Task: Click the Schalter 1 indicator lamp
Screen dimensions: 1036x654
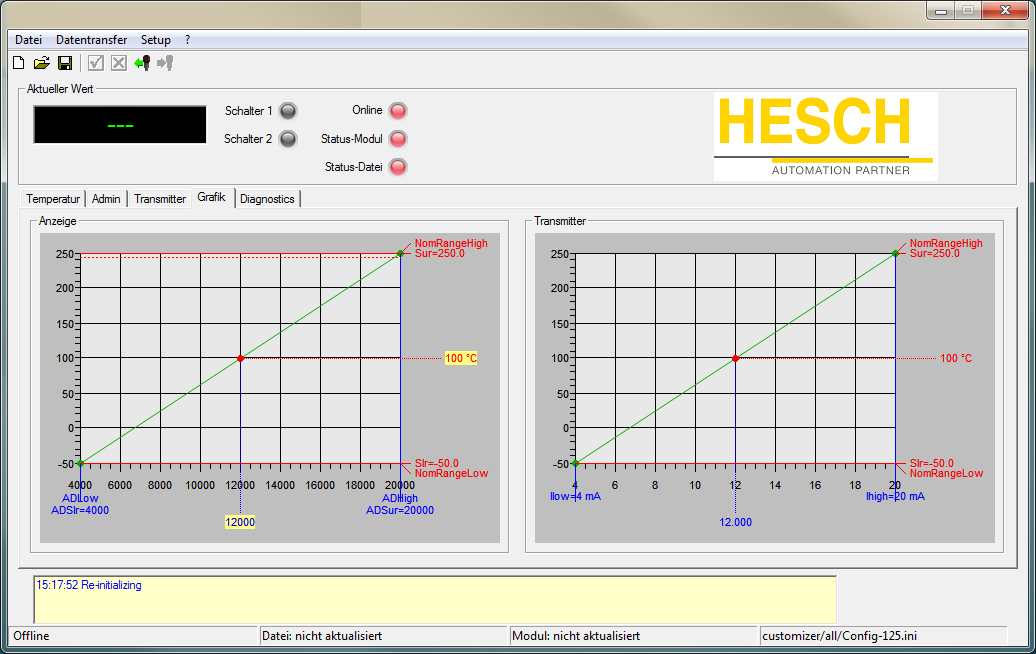Action: point(288,111)
